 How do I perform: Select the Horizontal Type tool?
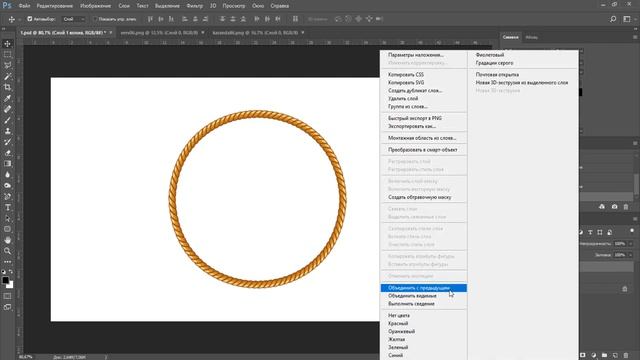tap(7, 207)
